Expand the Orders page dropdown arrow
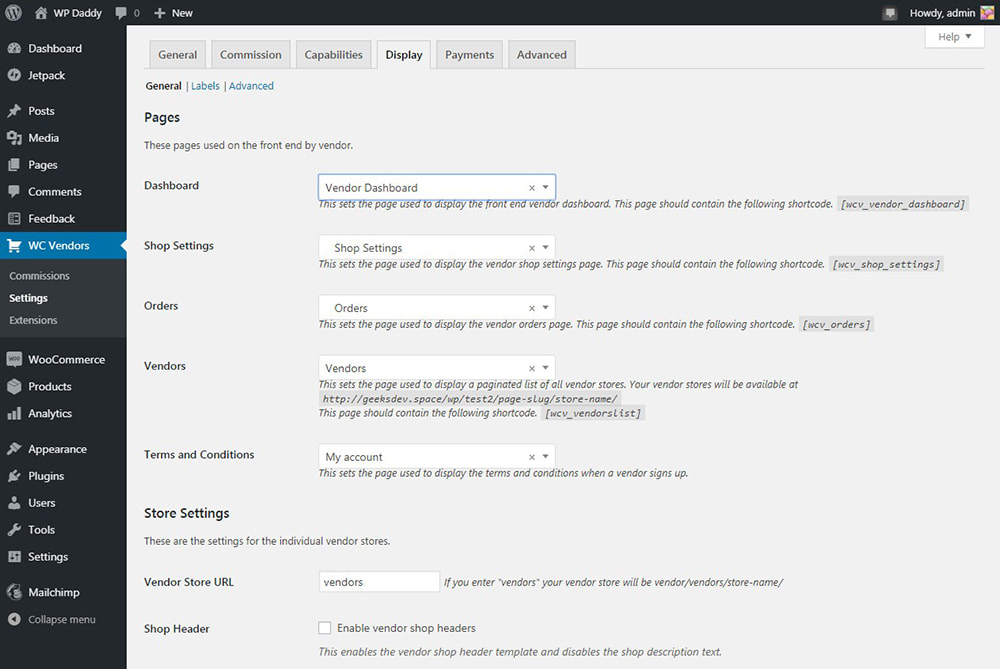Image resolution: width=1000 pixels, height=669 pixels. (545, 307)
